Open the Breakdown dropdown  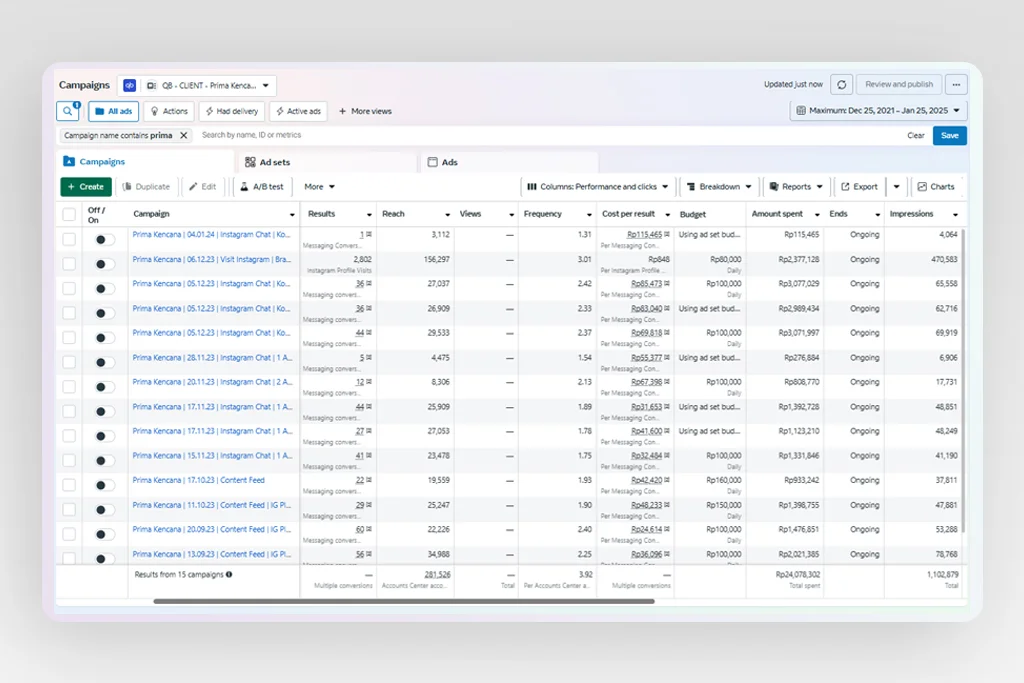click(718, 187)
